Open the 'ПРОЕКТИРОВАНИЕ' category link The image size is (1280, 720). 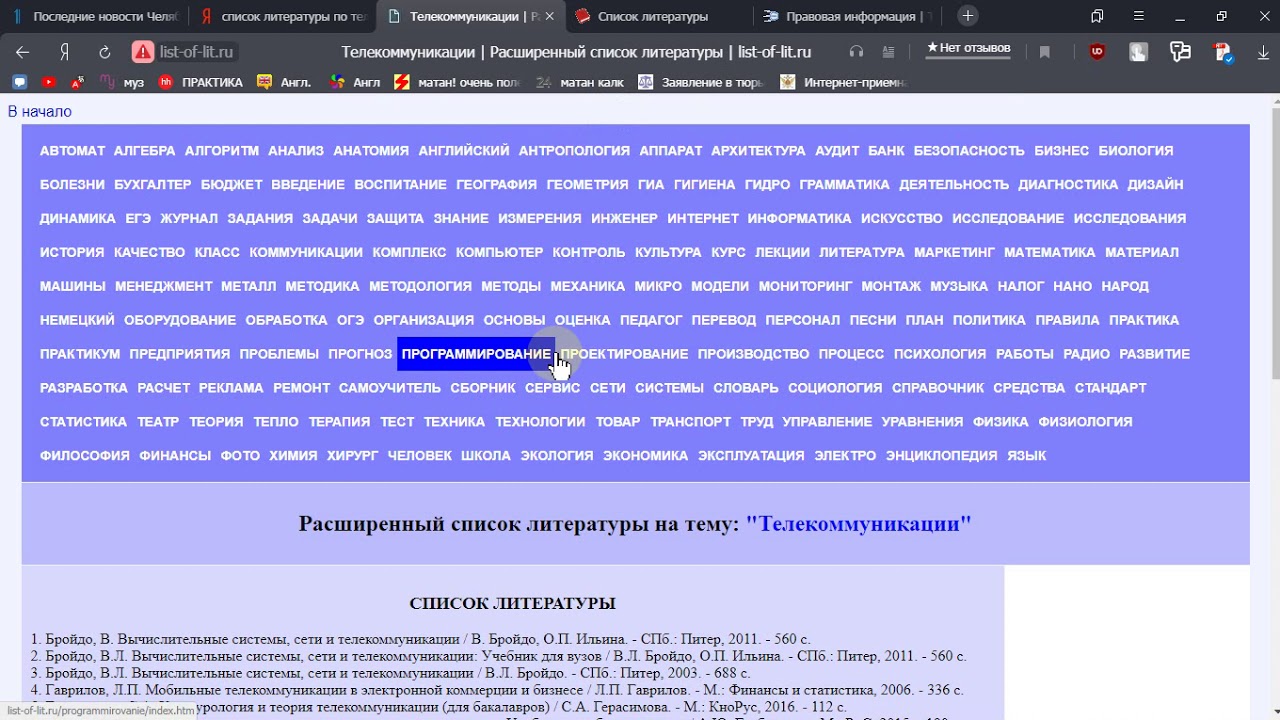(624, 354)
